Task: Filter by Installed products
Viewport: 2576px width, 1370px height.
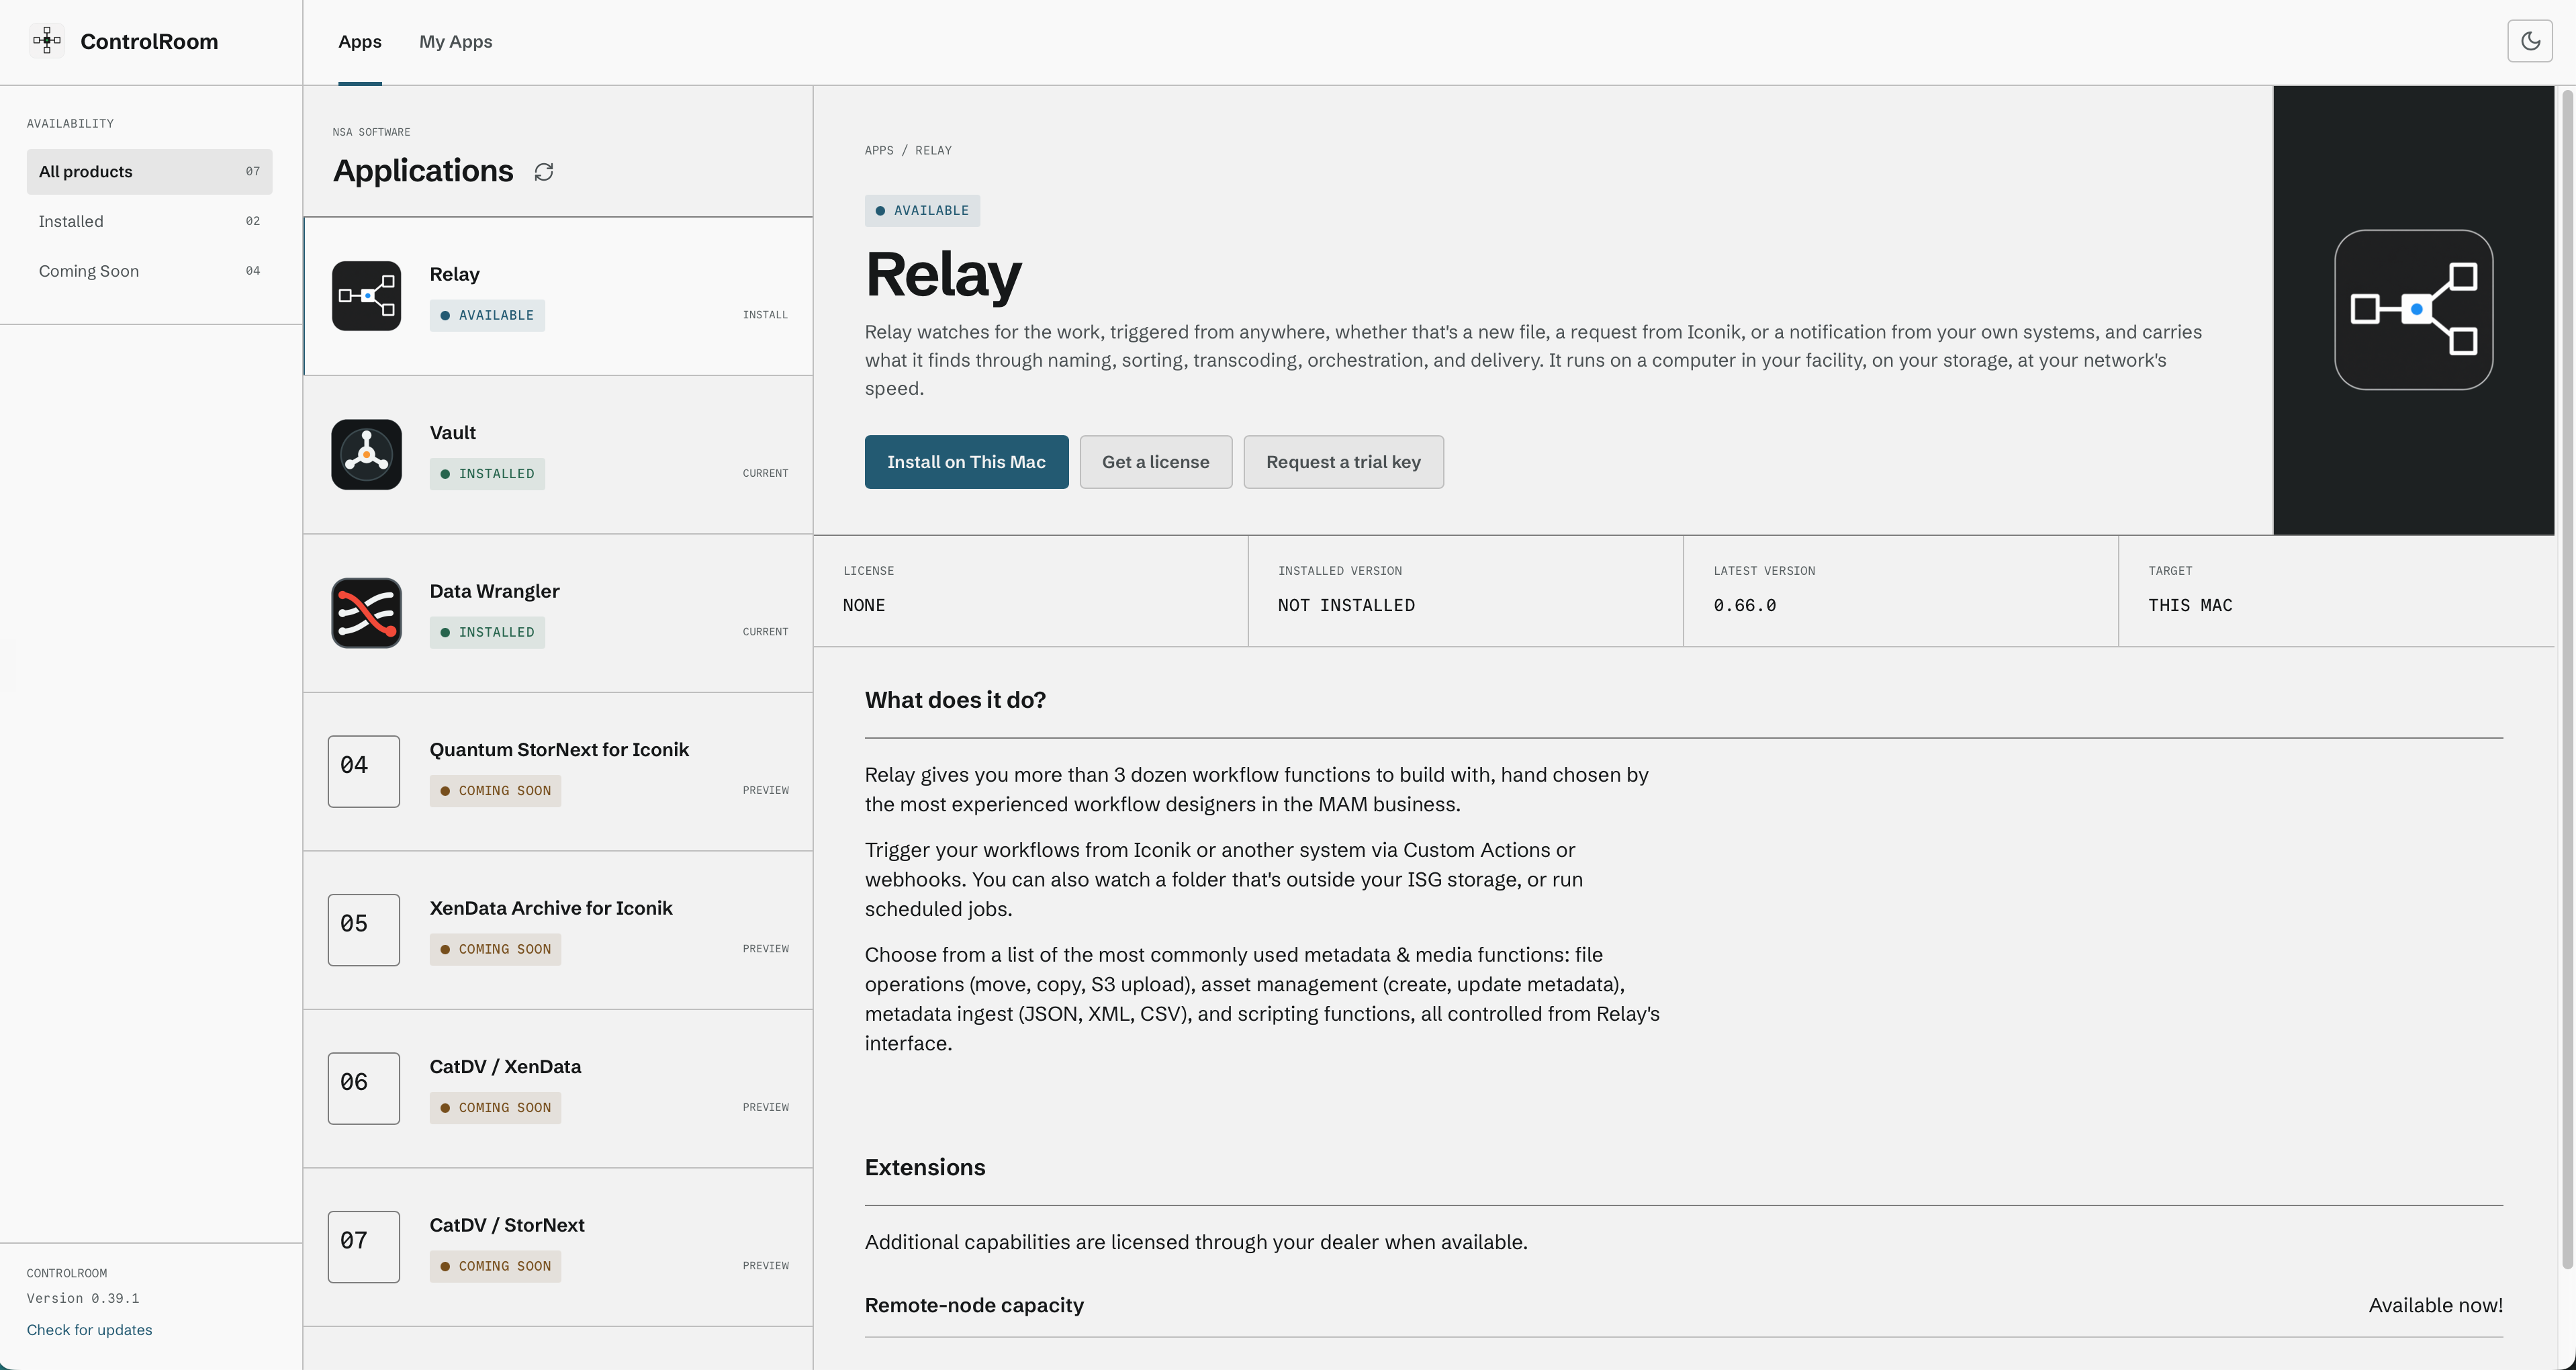Action: (x=150, y=221)
